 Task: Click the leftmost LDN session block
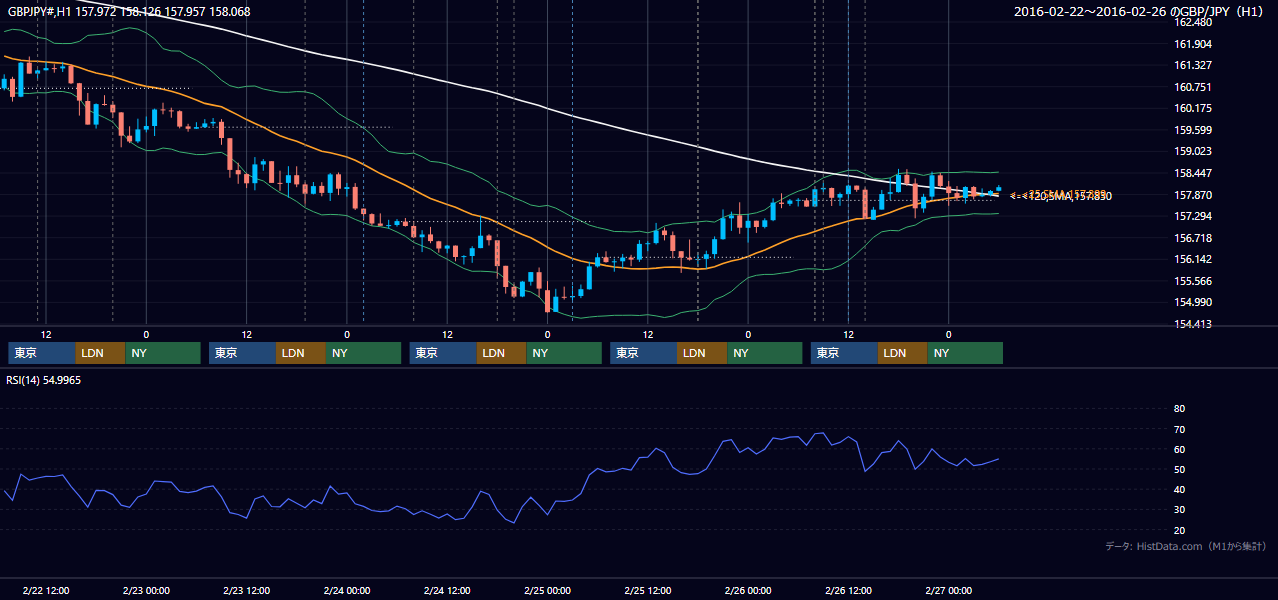click(x=101, y=353)
